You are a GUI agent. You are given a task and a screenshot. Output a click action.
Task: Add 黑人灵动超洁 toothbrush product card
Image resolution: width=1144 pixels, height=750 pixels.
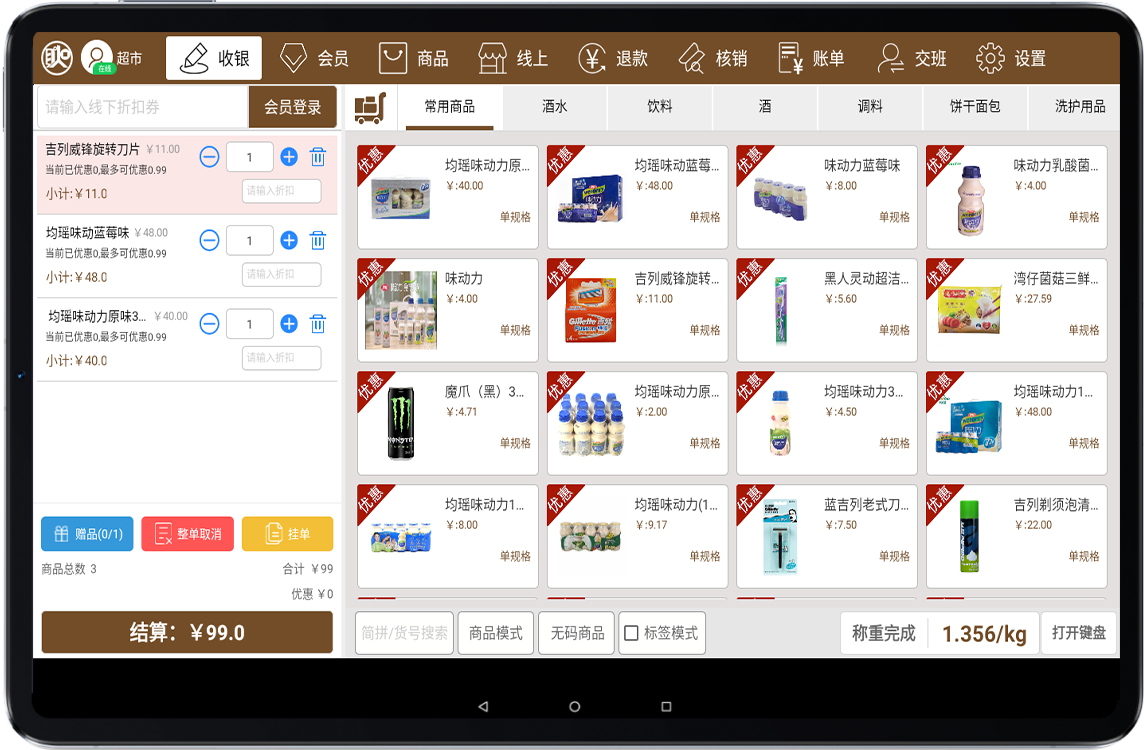pos(827,310)
